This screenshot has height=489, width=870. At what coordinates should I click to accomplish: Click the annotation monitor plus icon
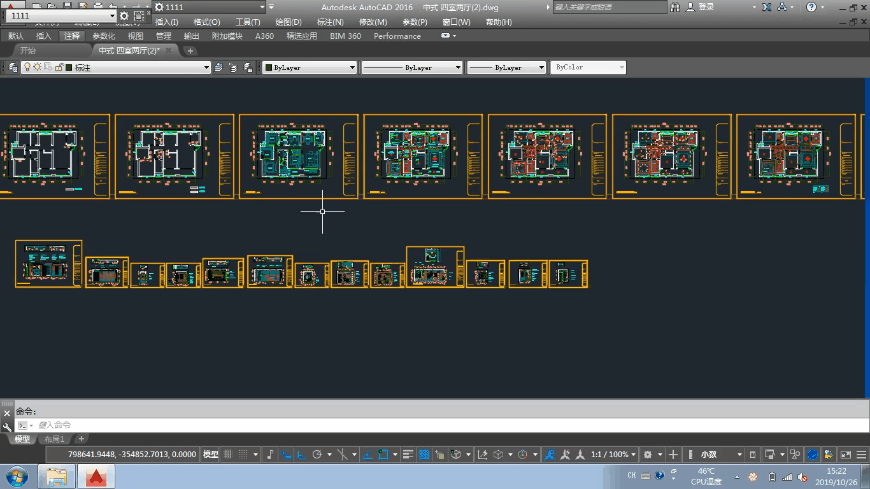pos(673,455)
